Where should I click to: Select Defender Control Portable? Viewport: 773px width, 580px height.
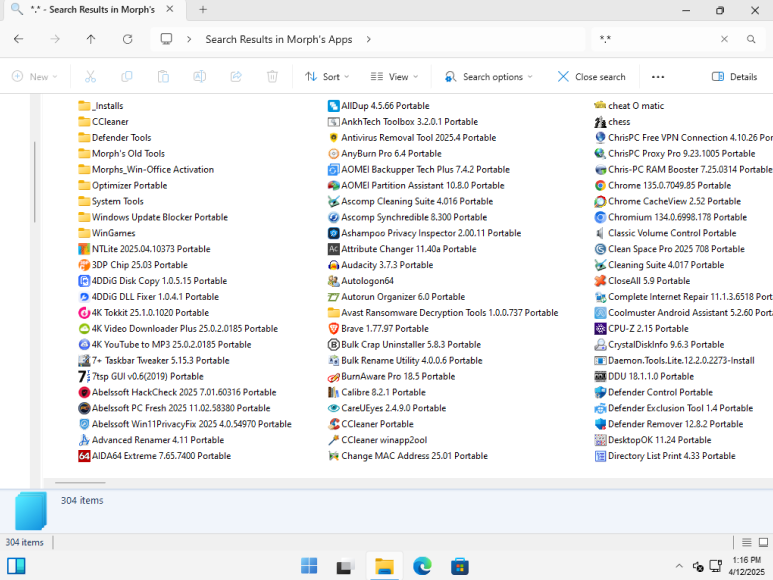[x=654, y=392]
